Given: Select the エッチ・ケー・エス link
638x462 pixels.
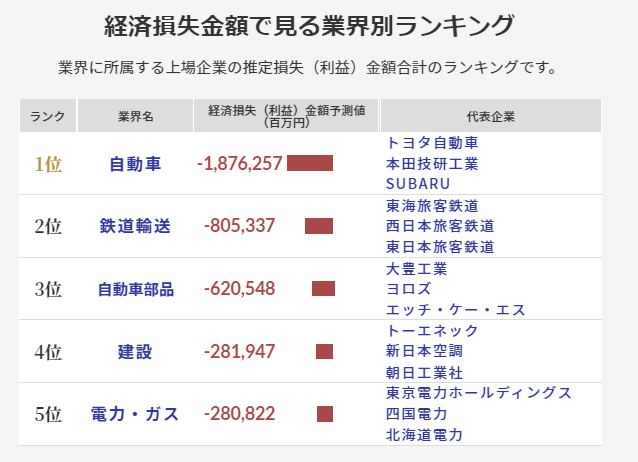Looking at the screenshot, I should (455, 310).
